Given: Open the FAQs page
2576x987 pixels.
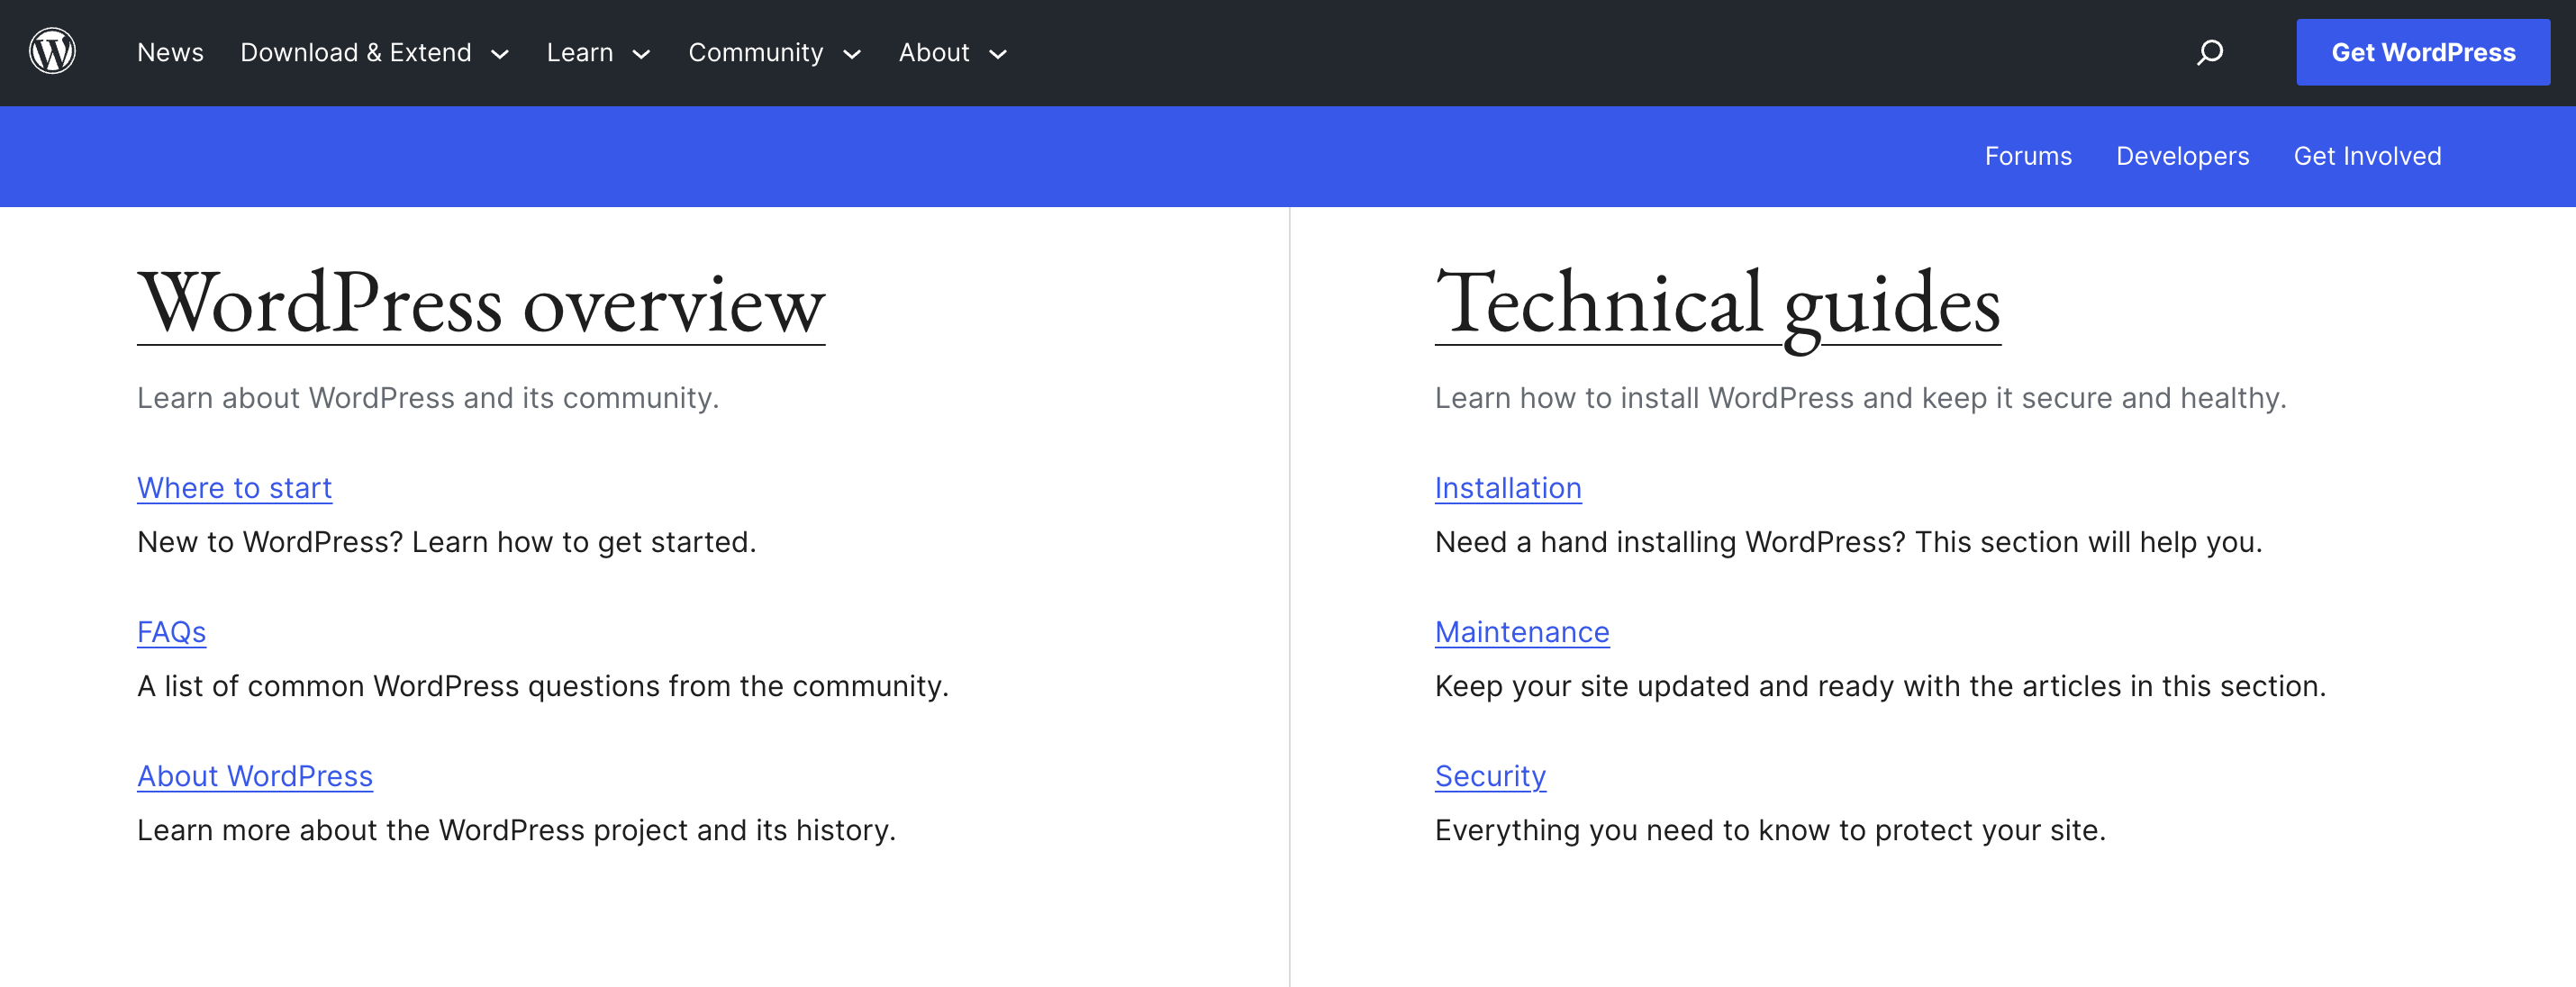Looking at the screenshot, I should 171,631.
